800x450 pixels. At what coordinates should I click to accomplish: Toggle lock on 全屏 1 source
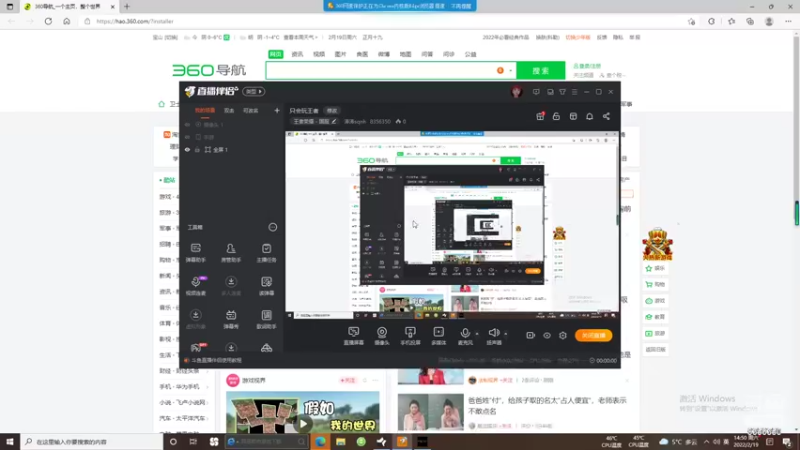(197, 150)
